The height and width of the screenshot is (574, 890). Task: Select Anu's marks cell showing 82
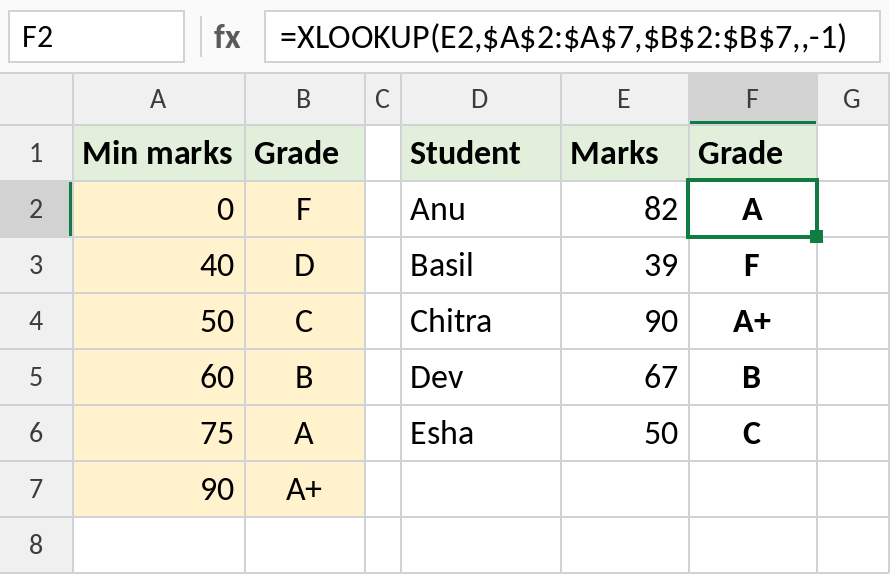(625, 209)
